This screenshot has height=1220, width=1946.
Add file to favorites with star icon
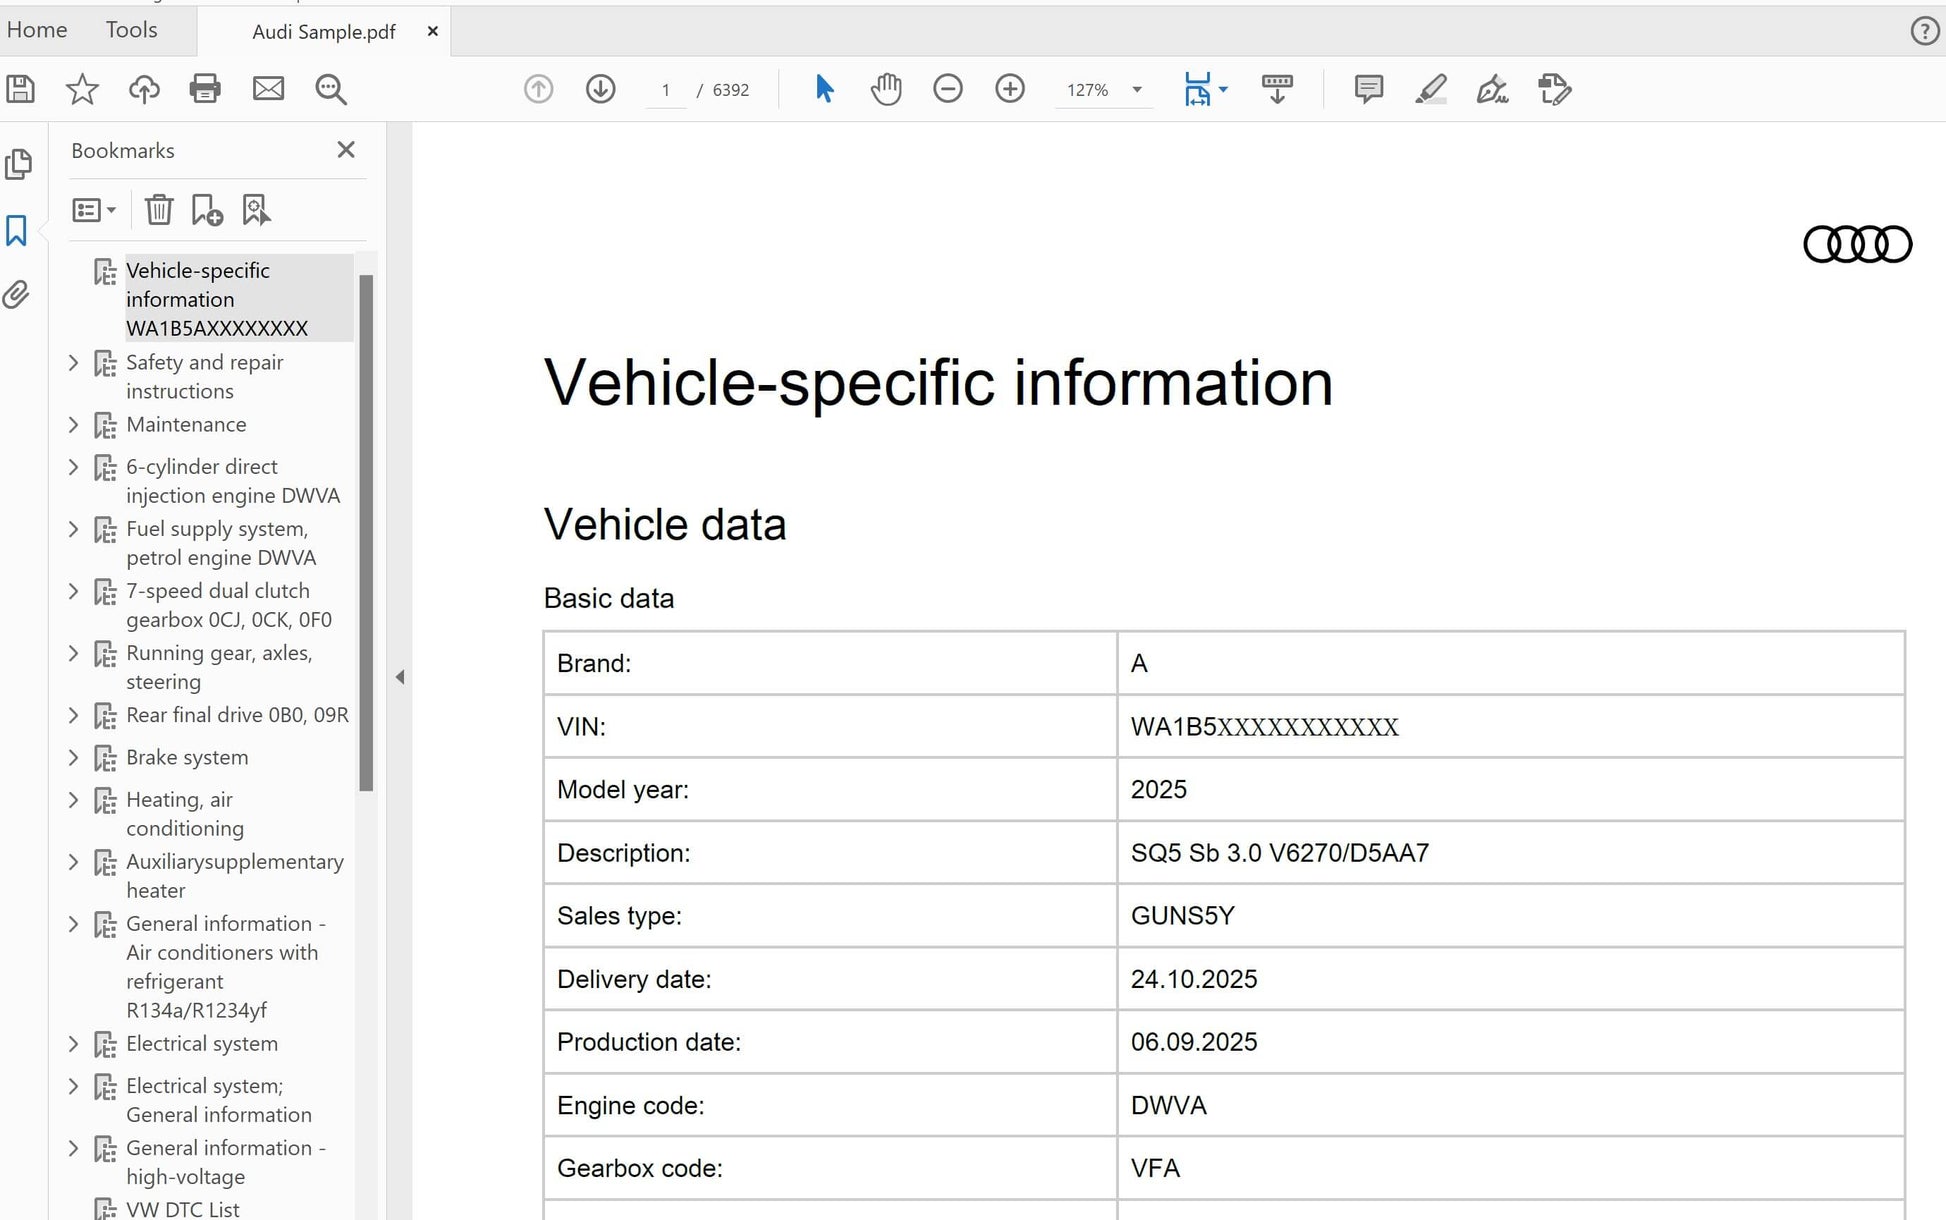tap(81, 89)
